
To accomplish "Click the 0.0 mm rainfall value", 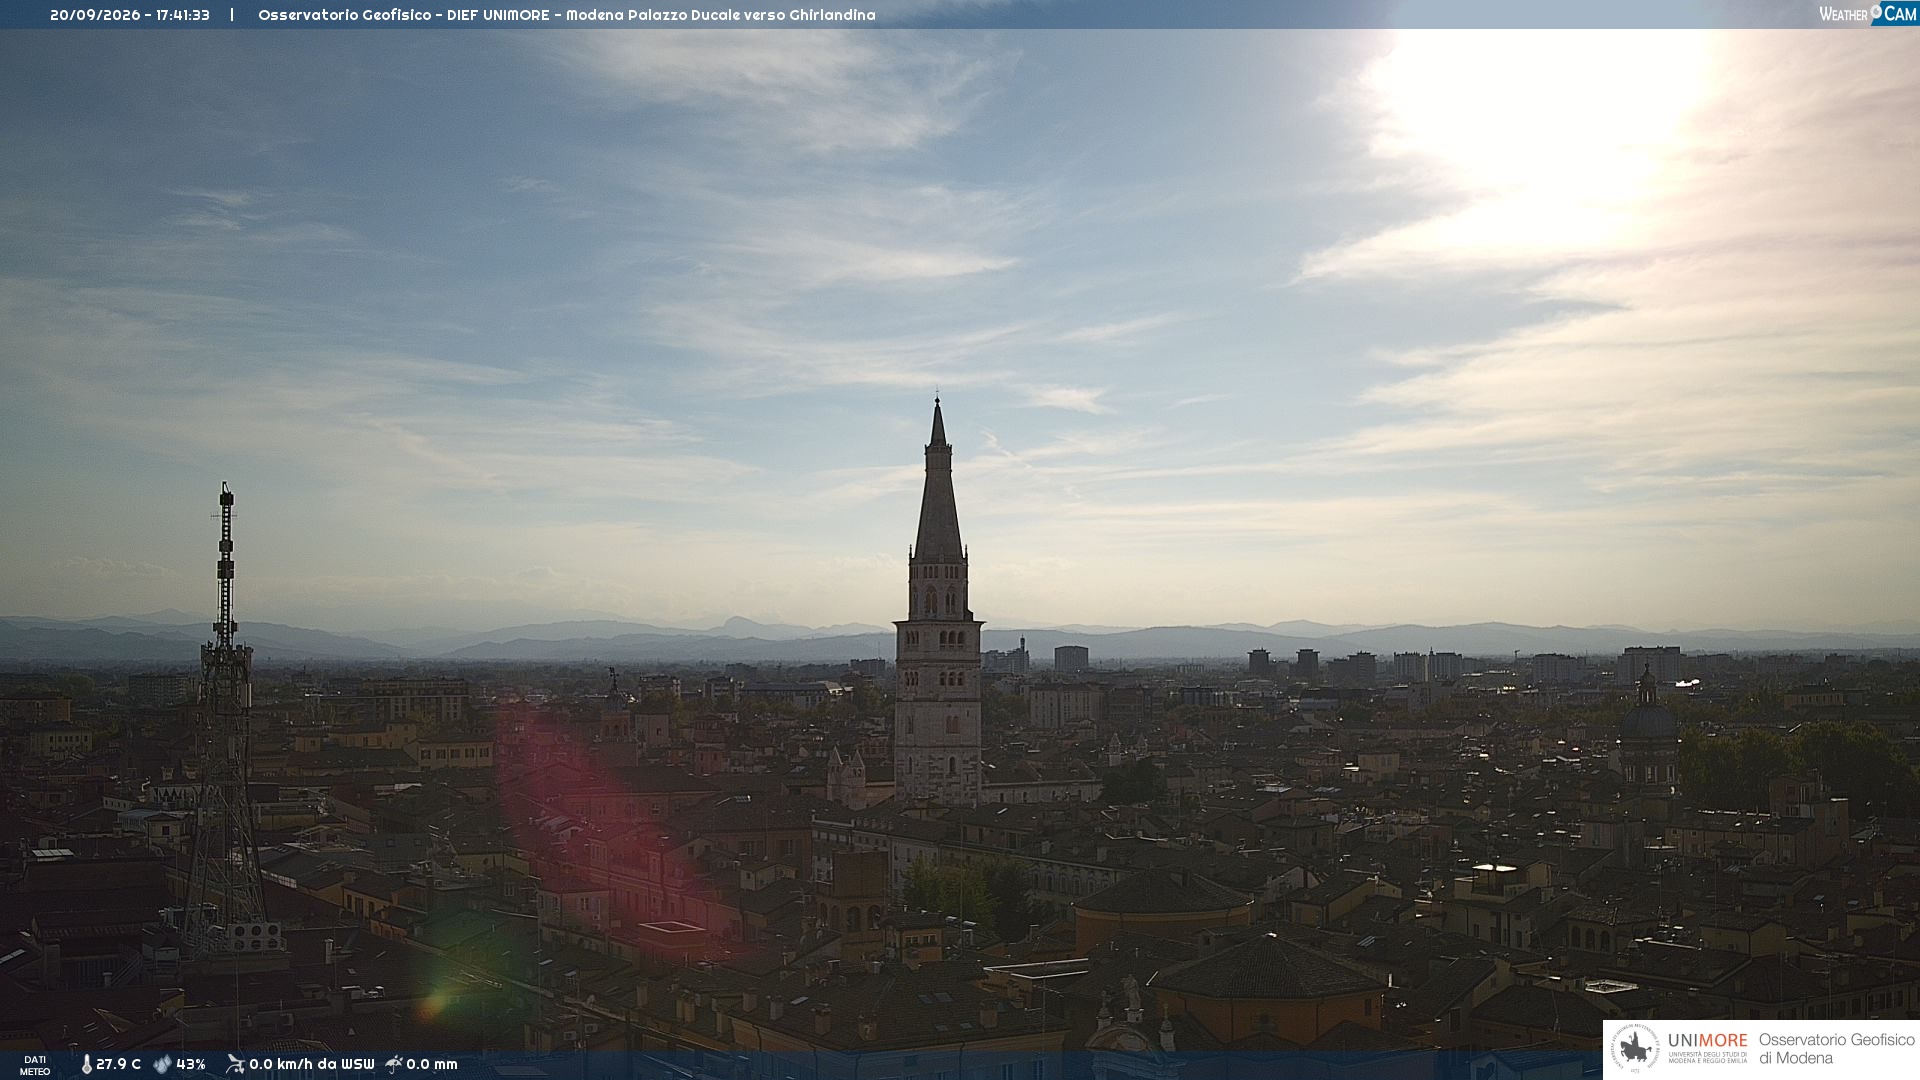I will [432, 1065].
